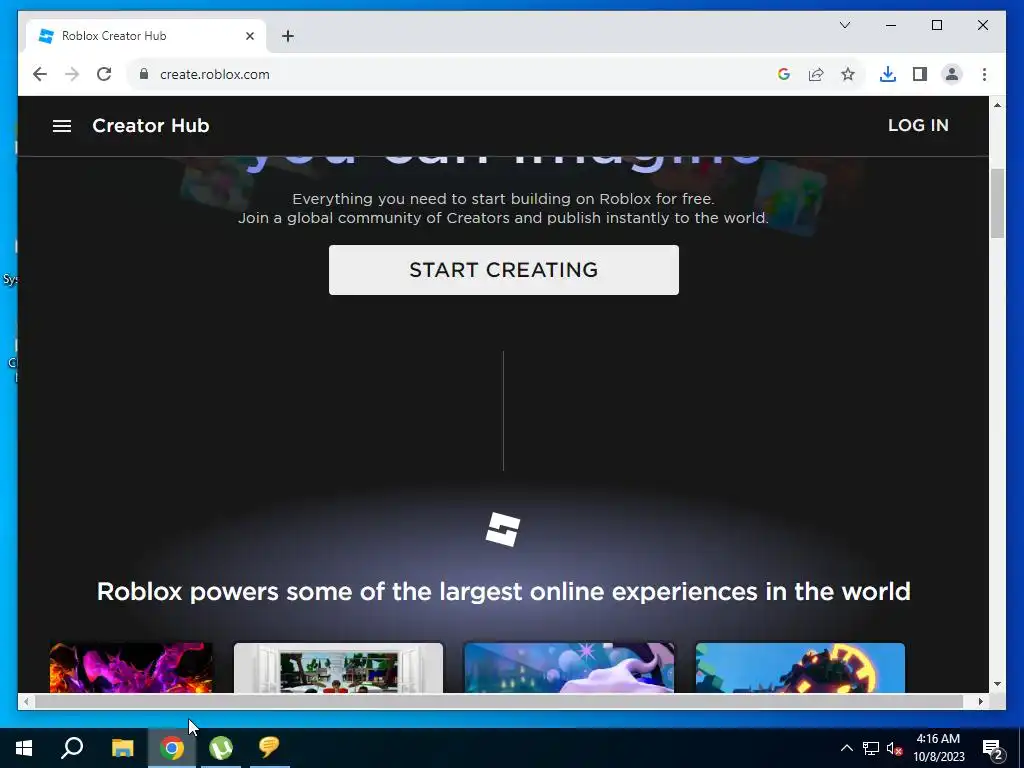Open the yellow chat app taskbar icon
This screenshot has width=1024, height=768.
[x=269, y=748]
